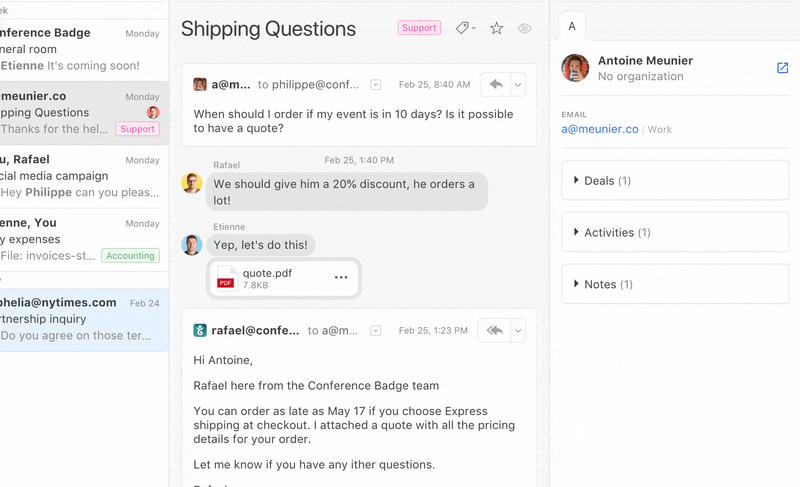The width and height of the screenshot is (800, 487).
Task: Select the A contact tab
Action: point(572,26)
